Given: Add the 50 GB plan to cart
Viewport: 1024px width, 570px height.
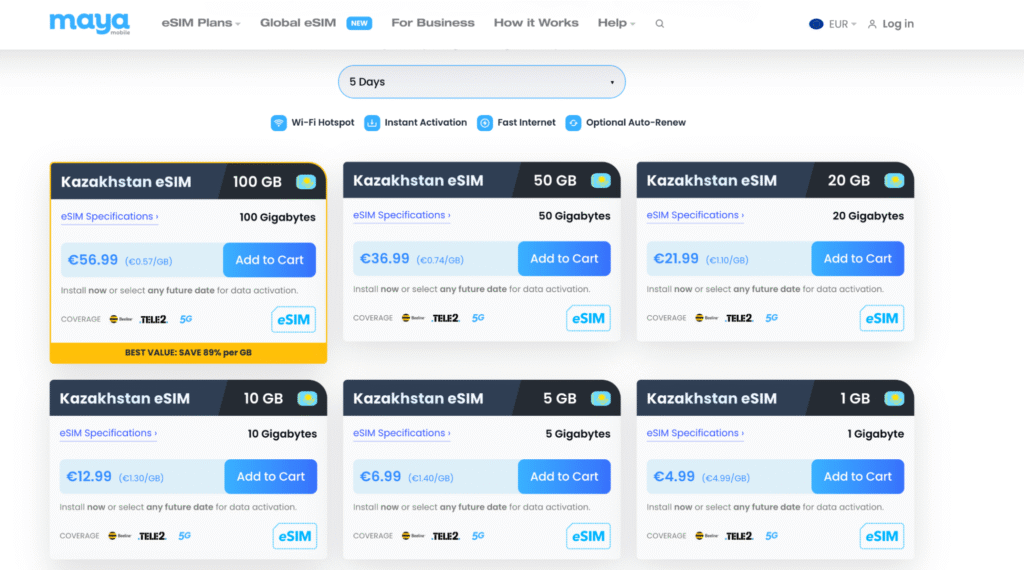Looking at the screenshot, I should point(564,259).
